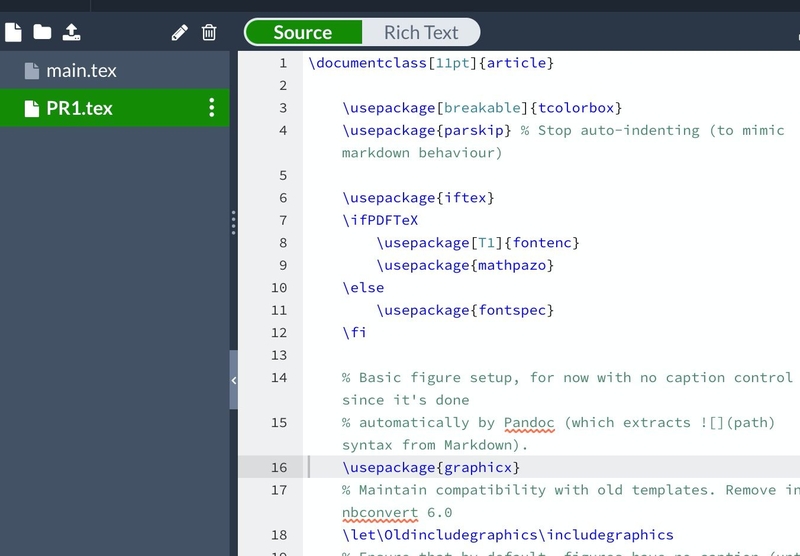Switch editor to Source mode
The image size is (800, 556).
coord(303,33)
